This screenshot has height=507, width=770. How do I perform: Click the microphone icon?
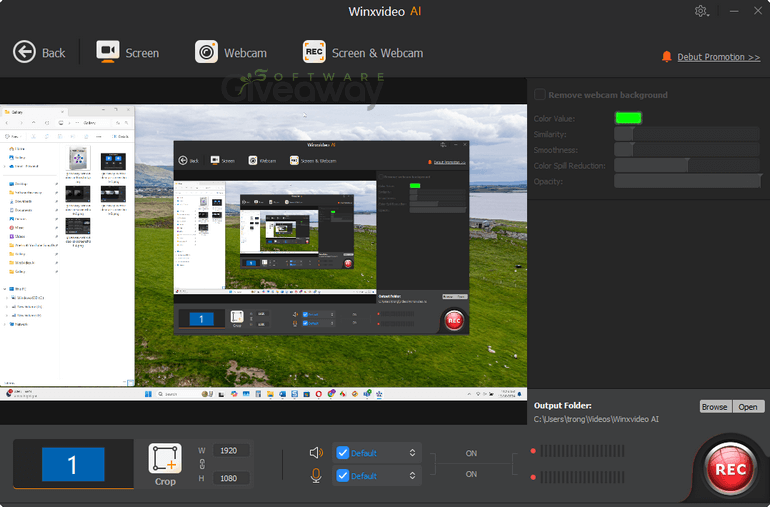tap(316, 476)
